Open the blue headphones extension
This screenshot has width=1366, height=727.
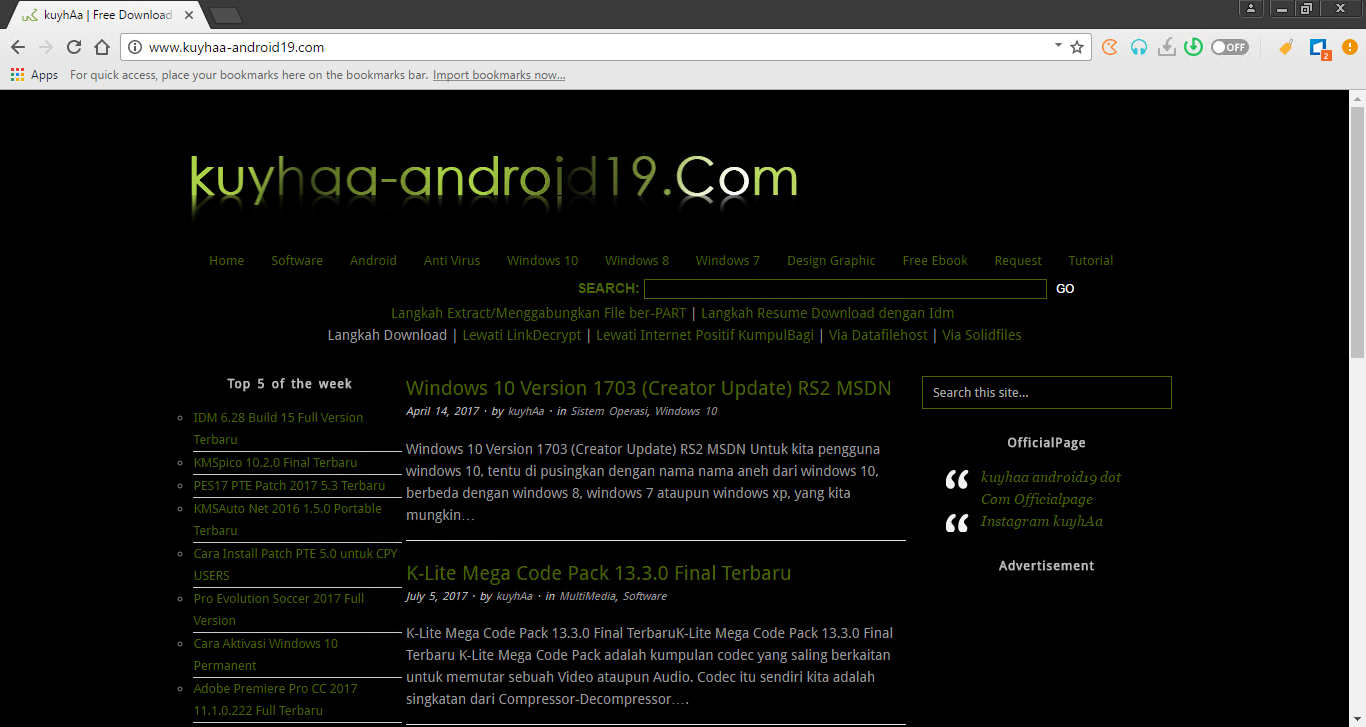[x=1138, y=47]
